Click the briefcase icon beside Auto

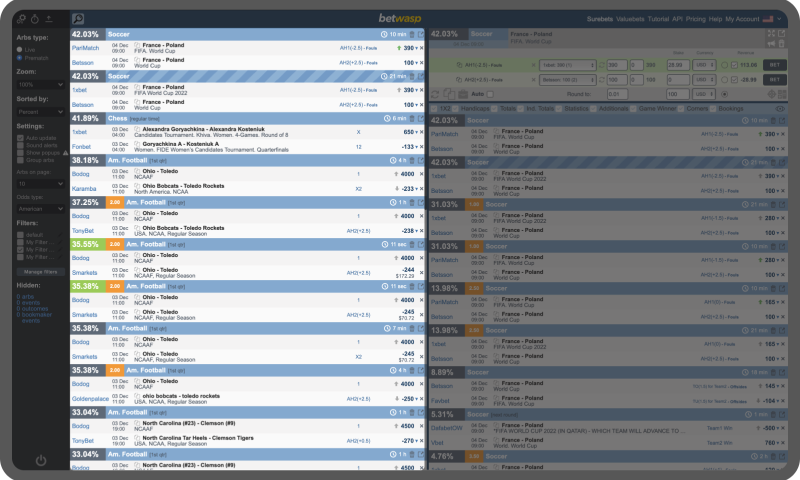463,94
